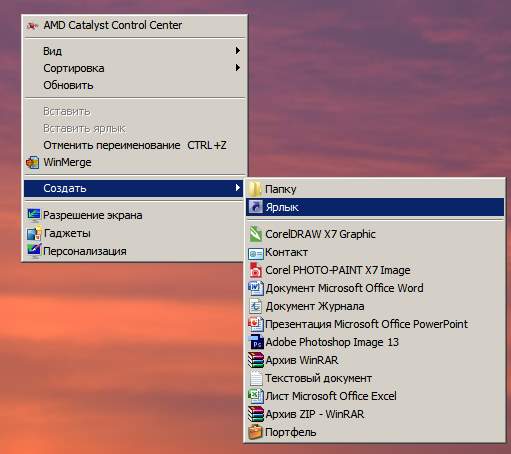Click the Портфель briefcase icon
Image resolution: width=511 pixels, height=454 pixels.
coord(256,432)
